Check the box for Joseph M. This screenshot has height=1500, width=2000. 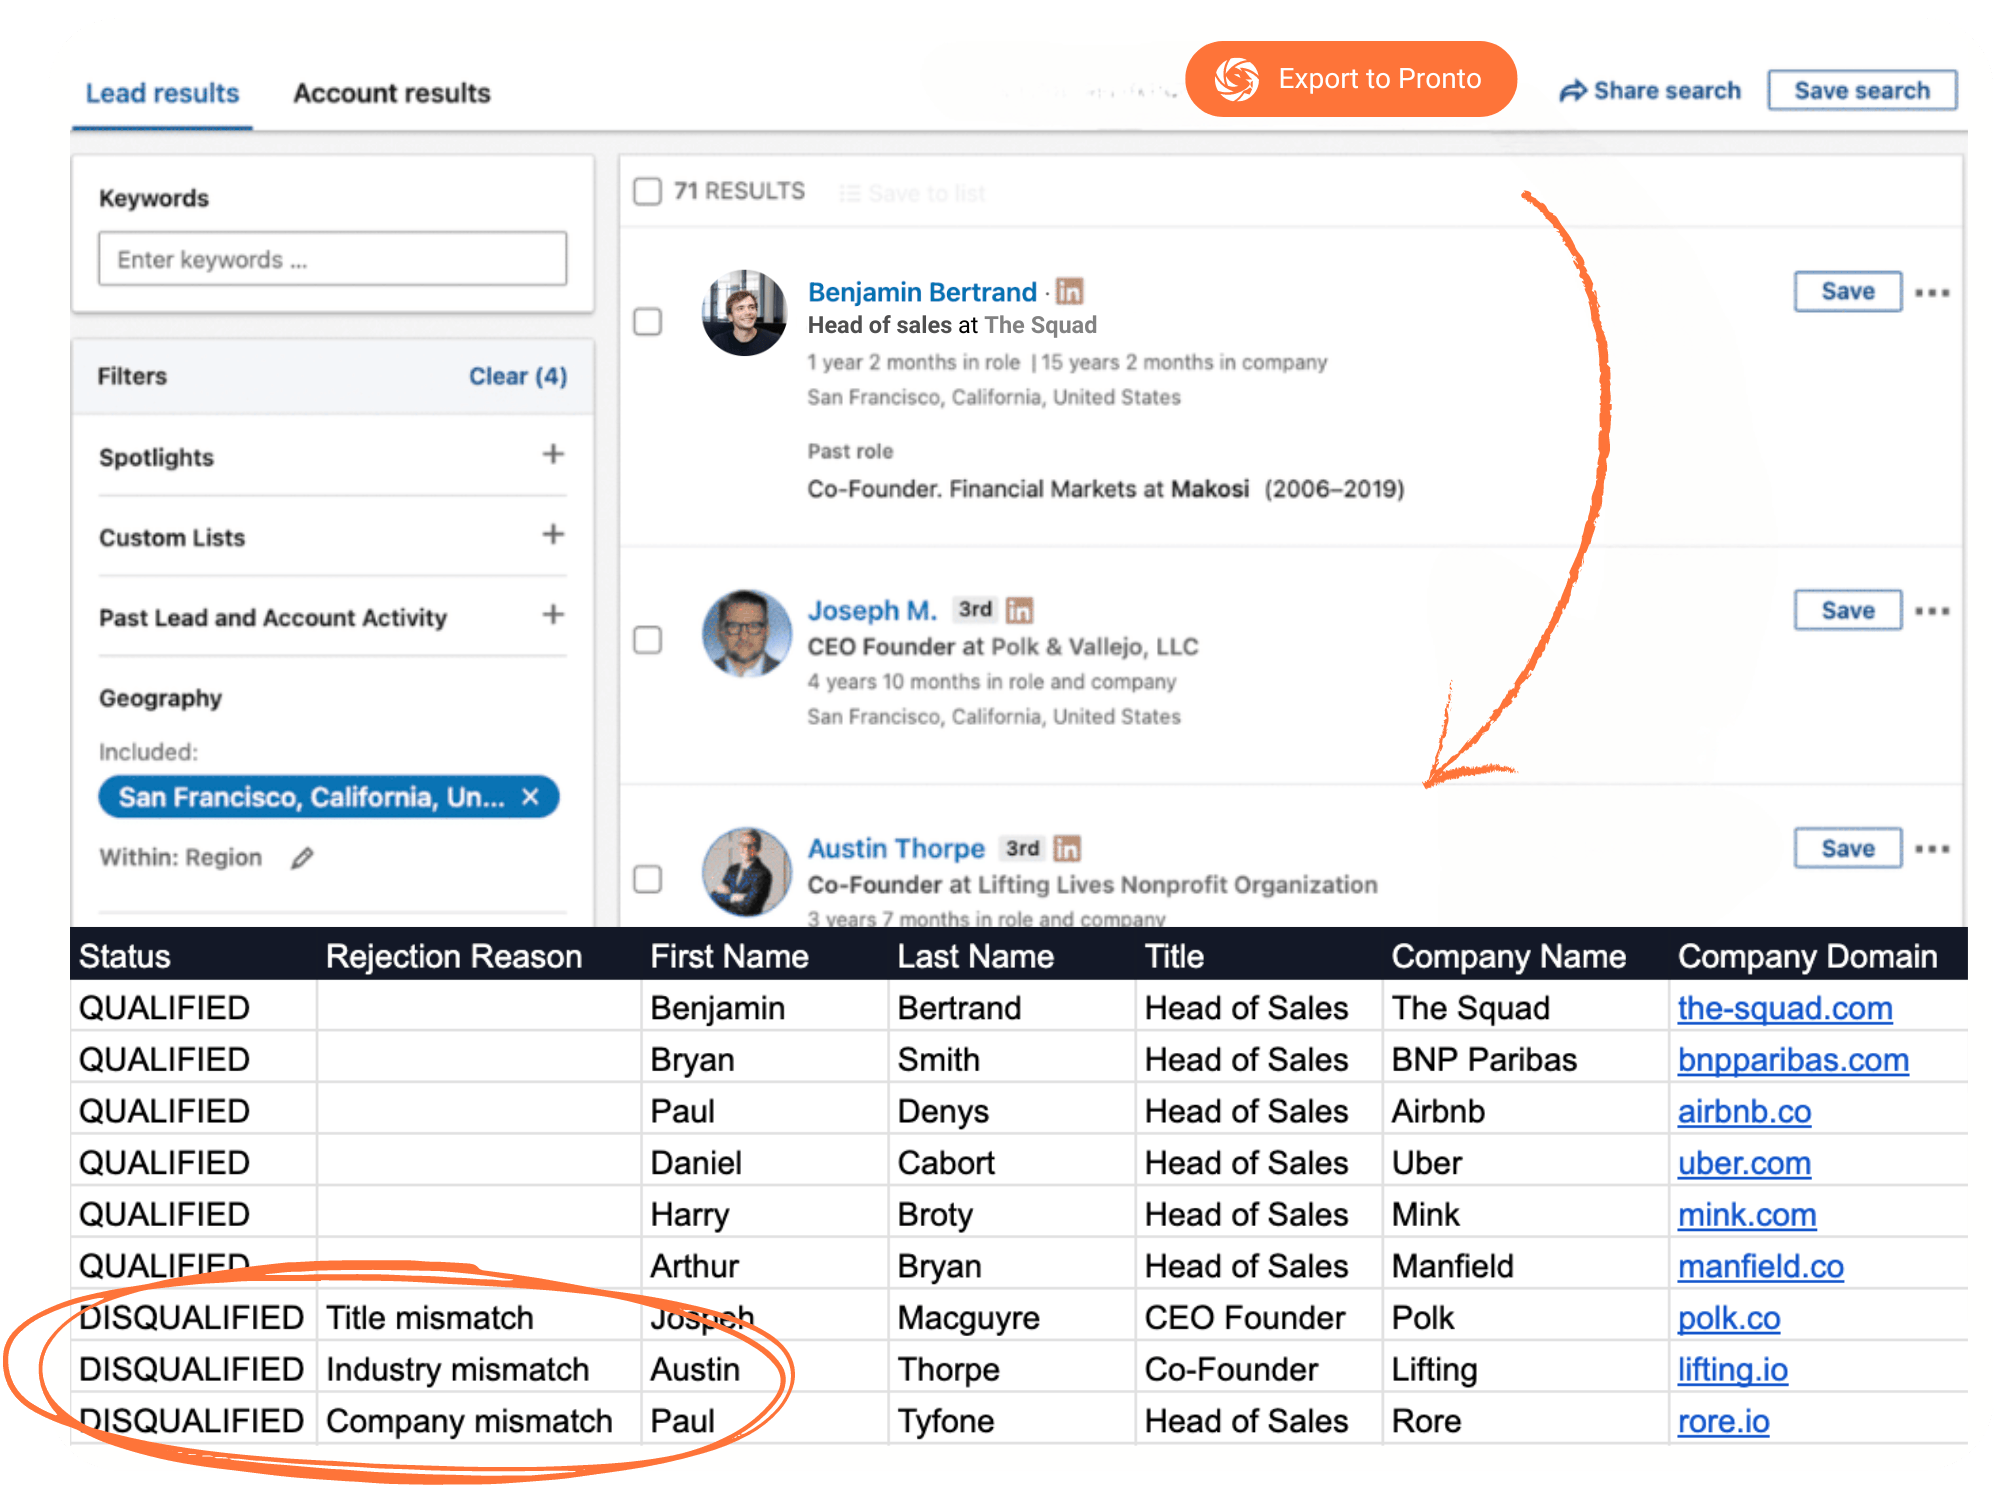tap(648, 639)
